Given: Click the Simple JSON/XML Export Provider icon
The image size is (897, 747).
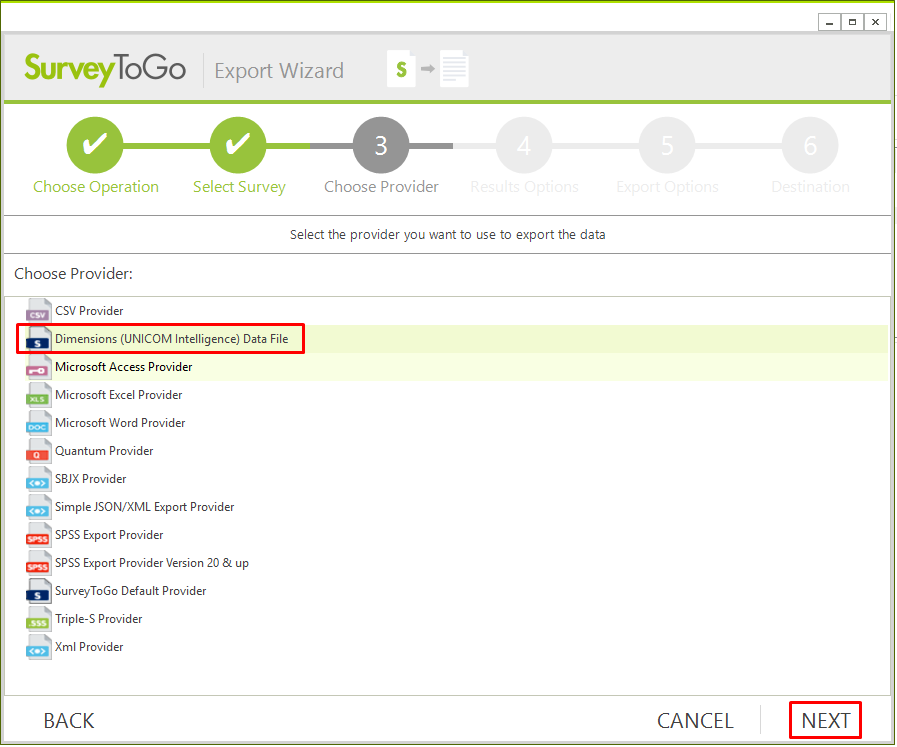Looking at the screenshot, I should [38, 507].
